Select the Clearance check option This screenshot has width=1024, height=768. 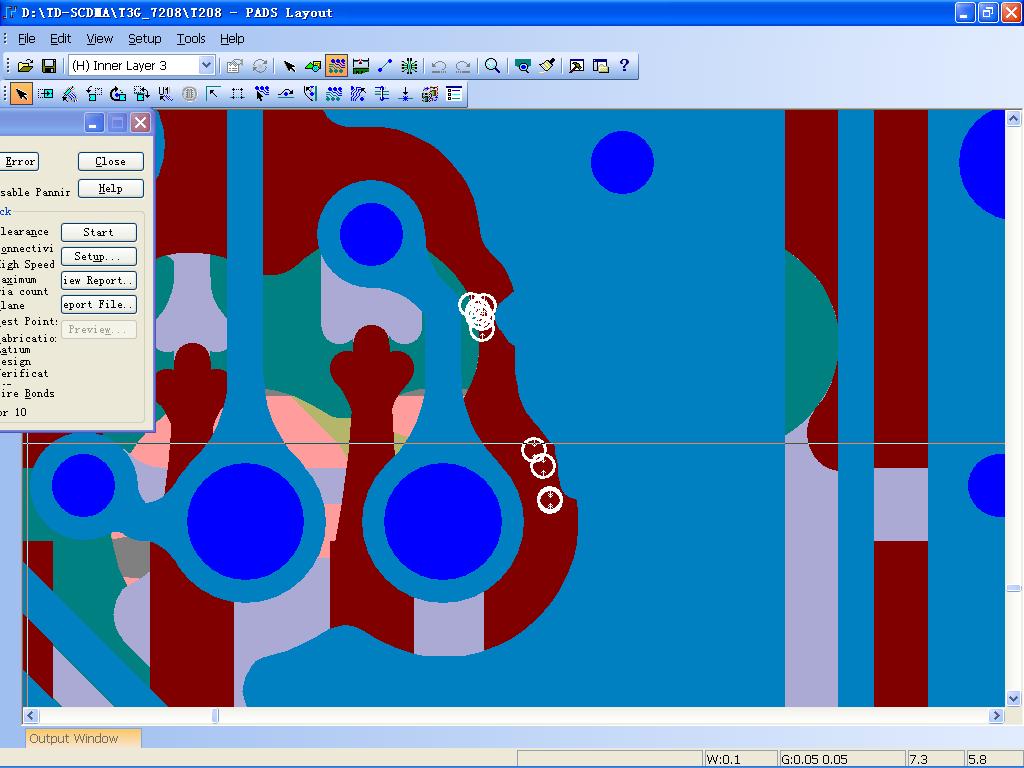point(24,232)
